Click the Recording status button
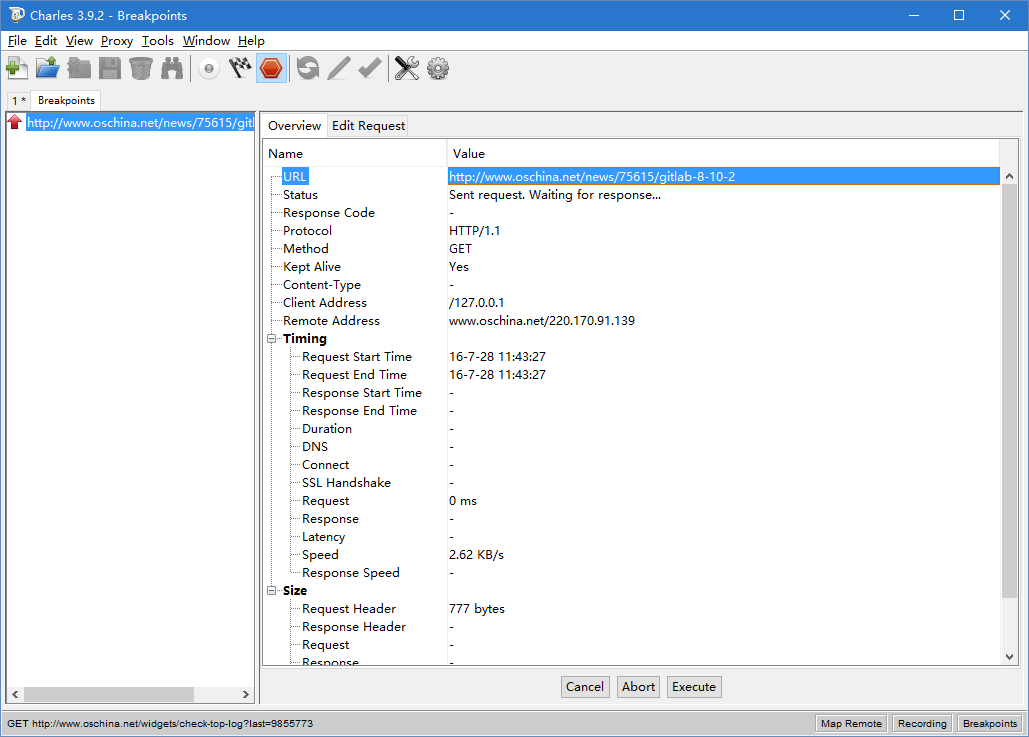Viewport: 1029px width, 737px height. [922, 723]
